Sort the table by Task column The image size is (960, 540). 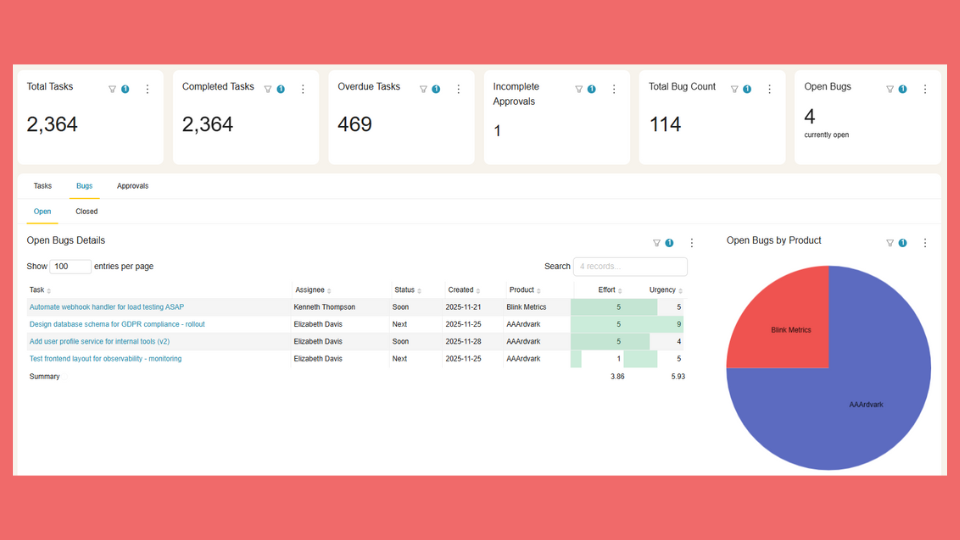(40, 290)
